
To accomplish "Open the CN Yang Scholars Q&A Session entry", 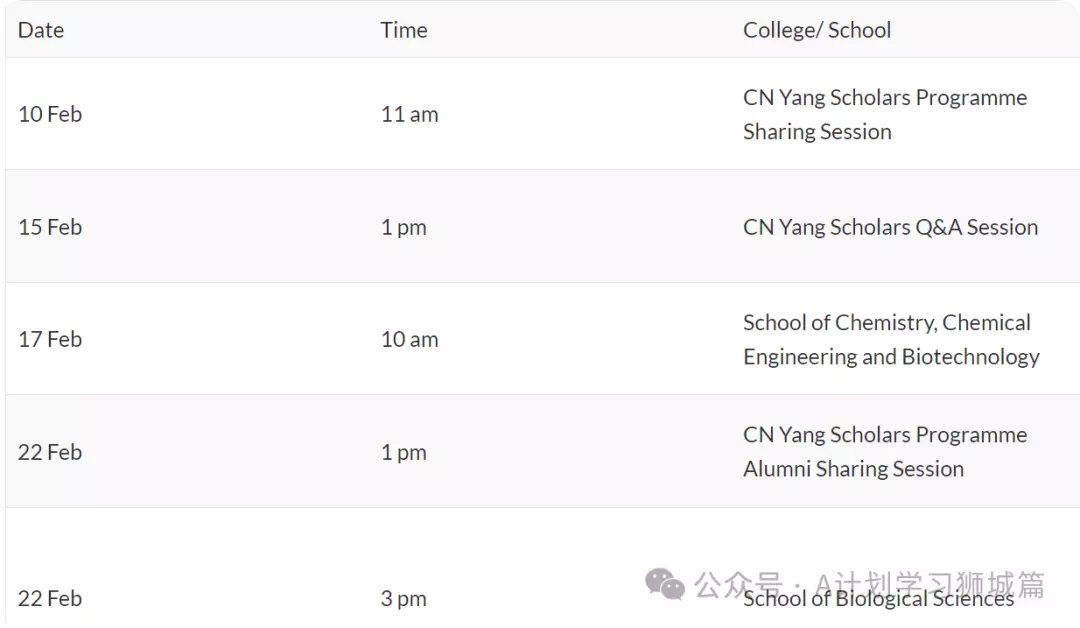I will (891, 227).
